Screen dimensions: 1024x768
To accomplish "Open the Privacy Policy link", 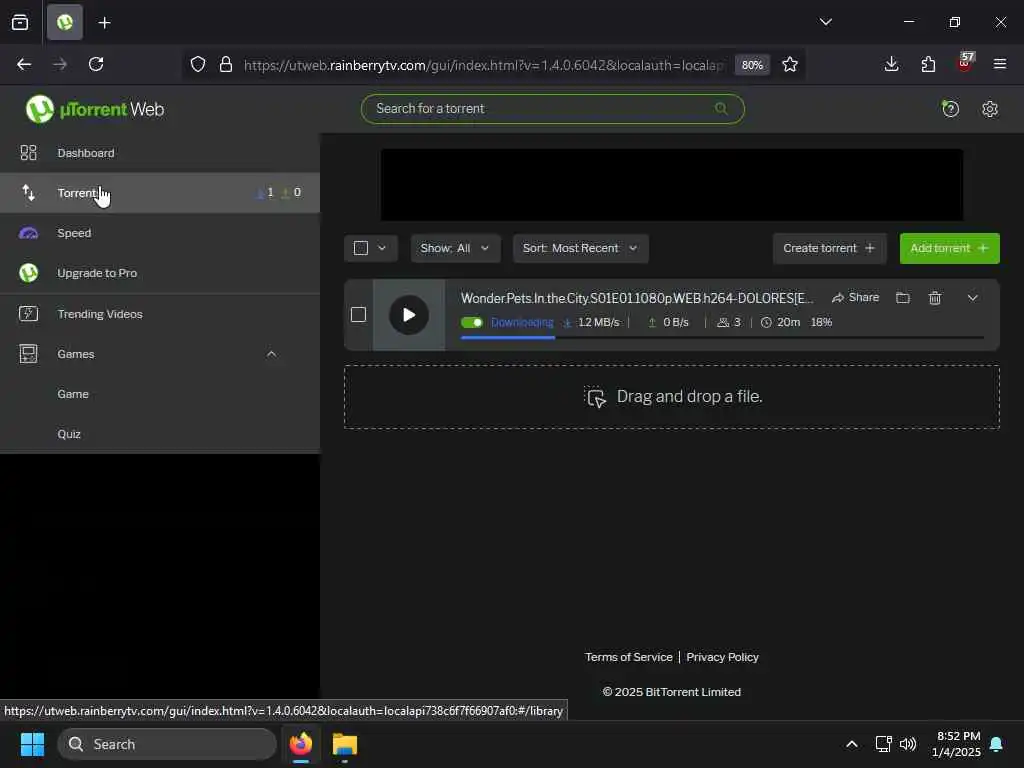I will (x=722, y=657).
